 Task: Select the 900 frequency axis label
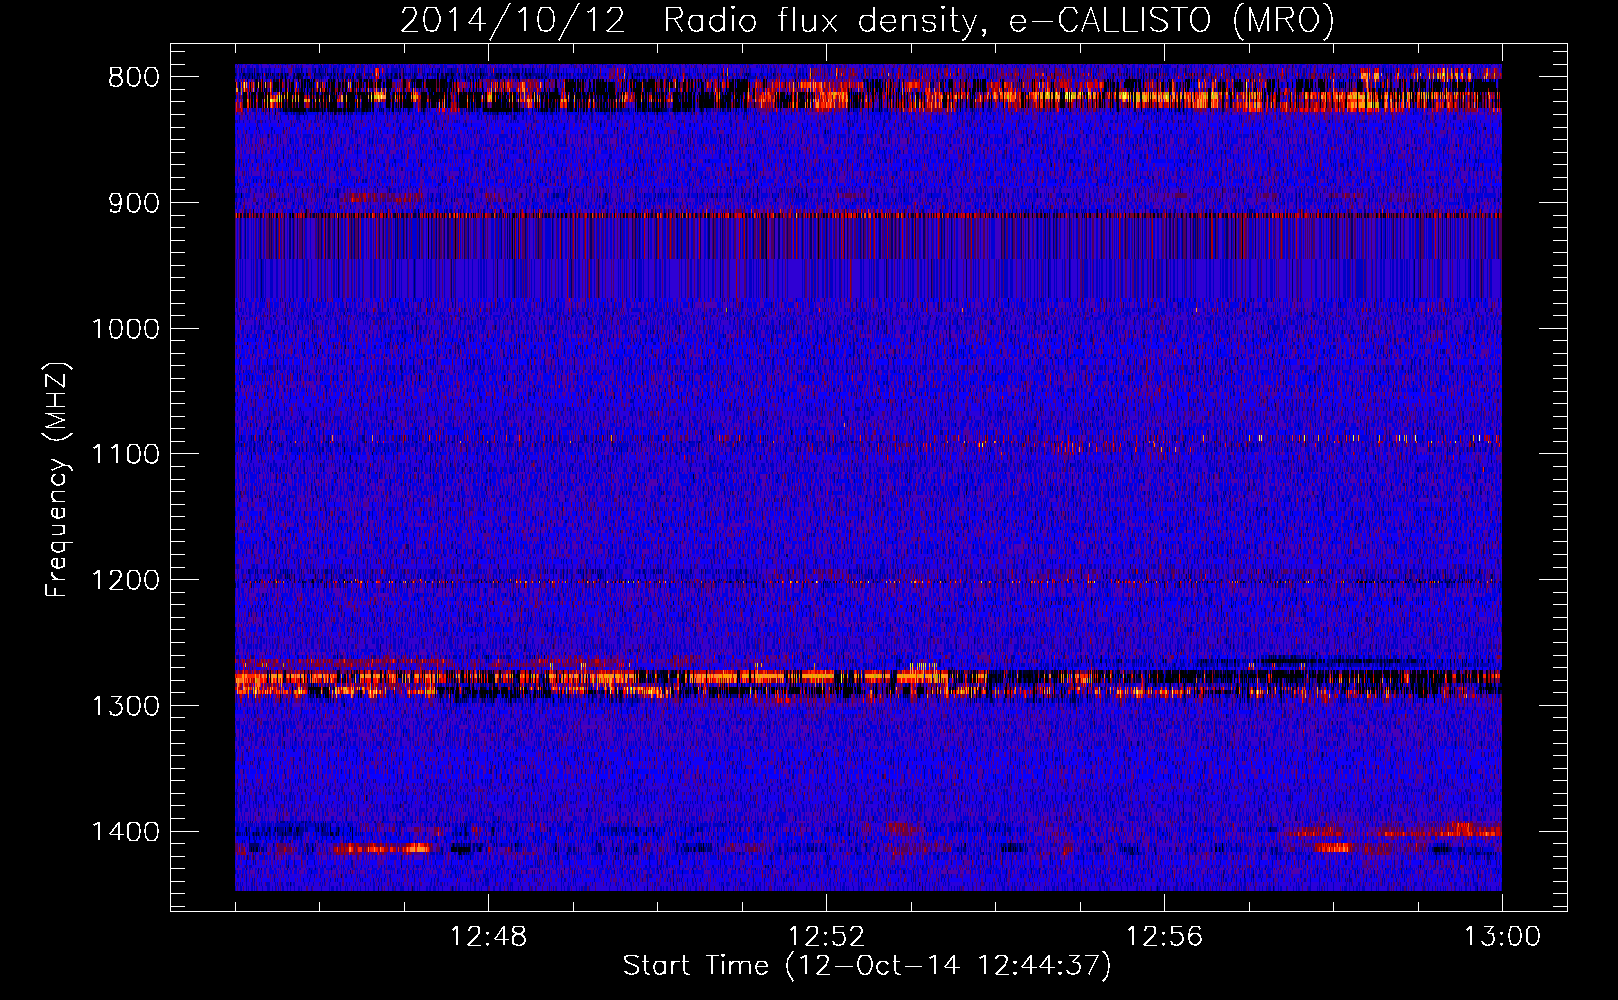point(133,203)
